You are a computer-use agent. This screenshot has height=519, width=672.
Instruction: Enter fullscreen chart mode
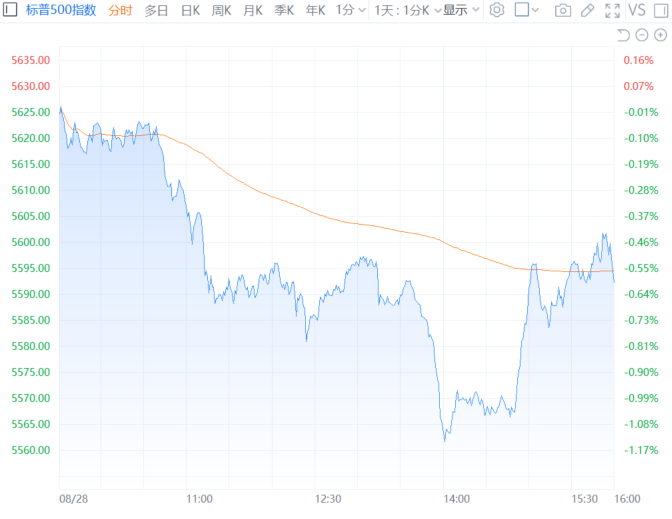613,10
